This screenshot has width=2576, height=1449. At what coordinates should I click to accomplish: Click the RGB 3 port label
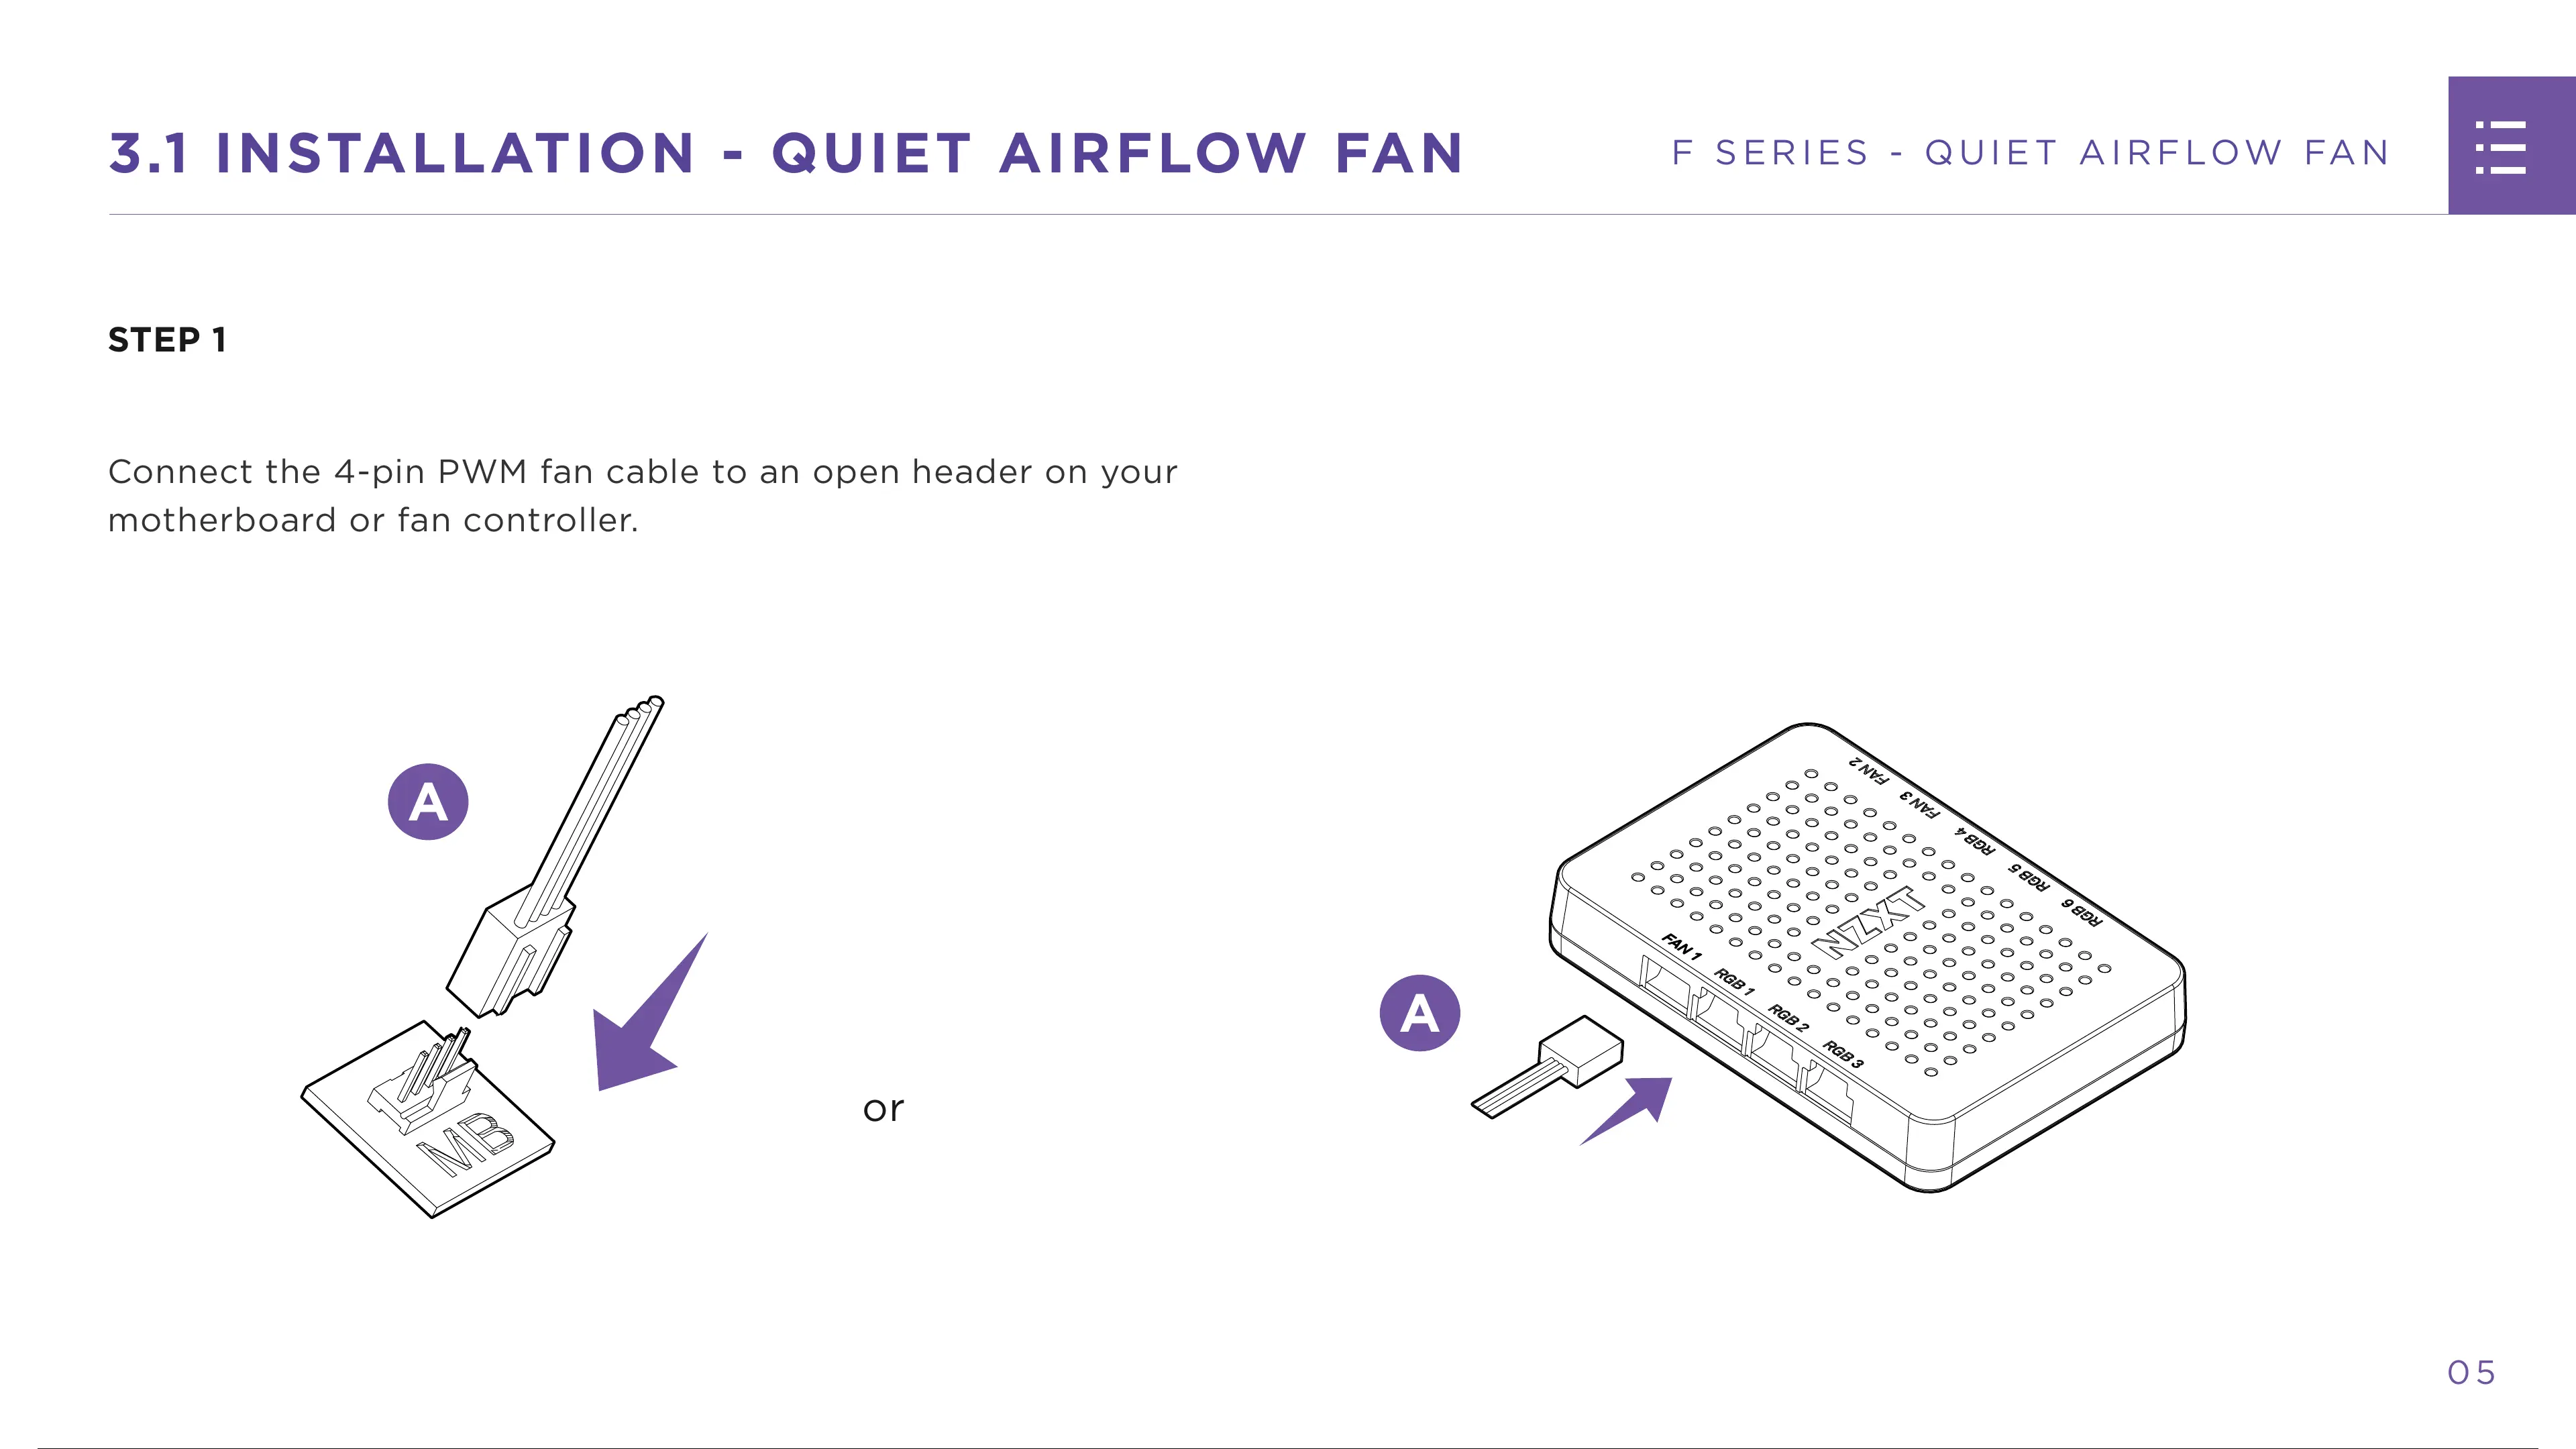coord(1842,1053)
